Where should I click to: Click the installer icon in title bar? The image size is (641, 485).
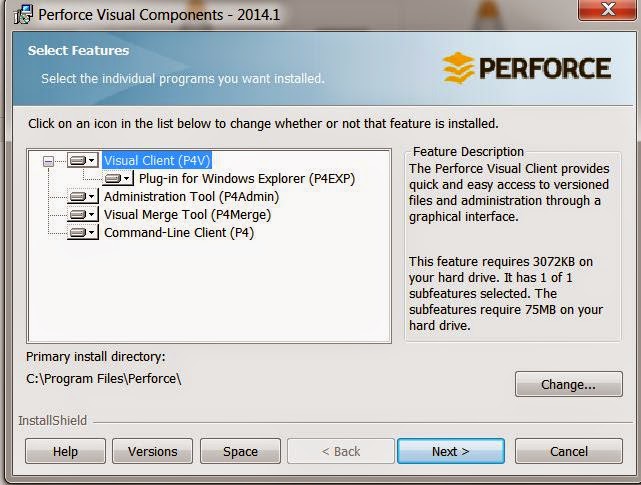[23, 15]
